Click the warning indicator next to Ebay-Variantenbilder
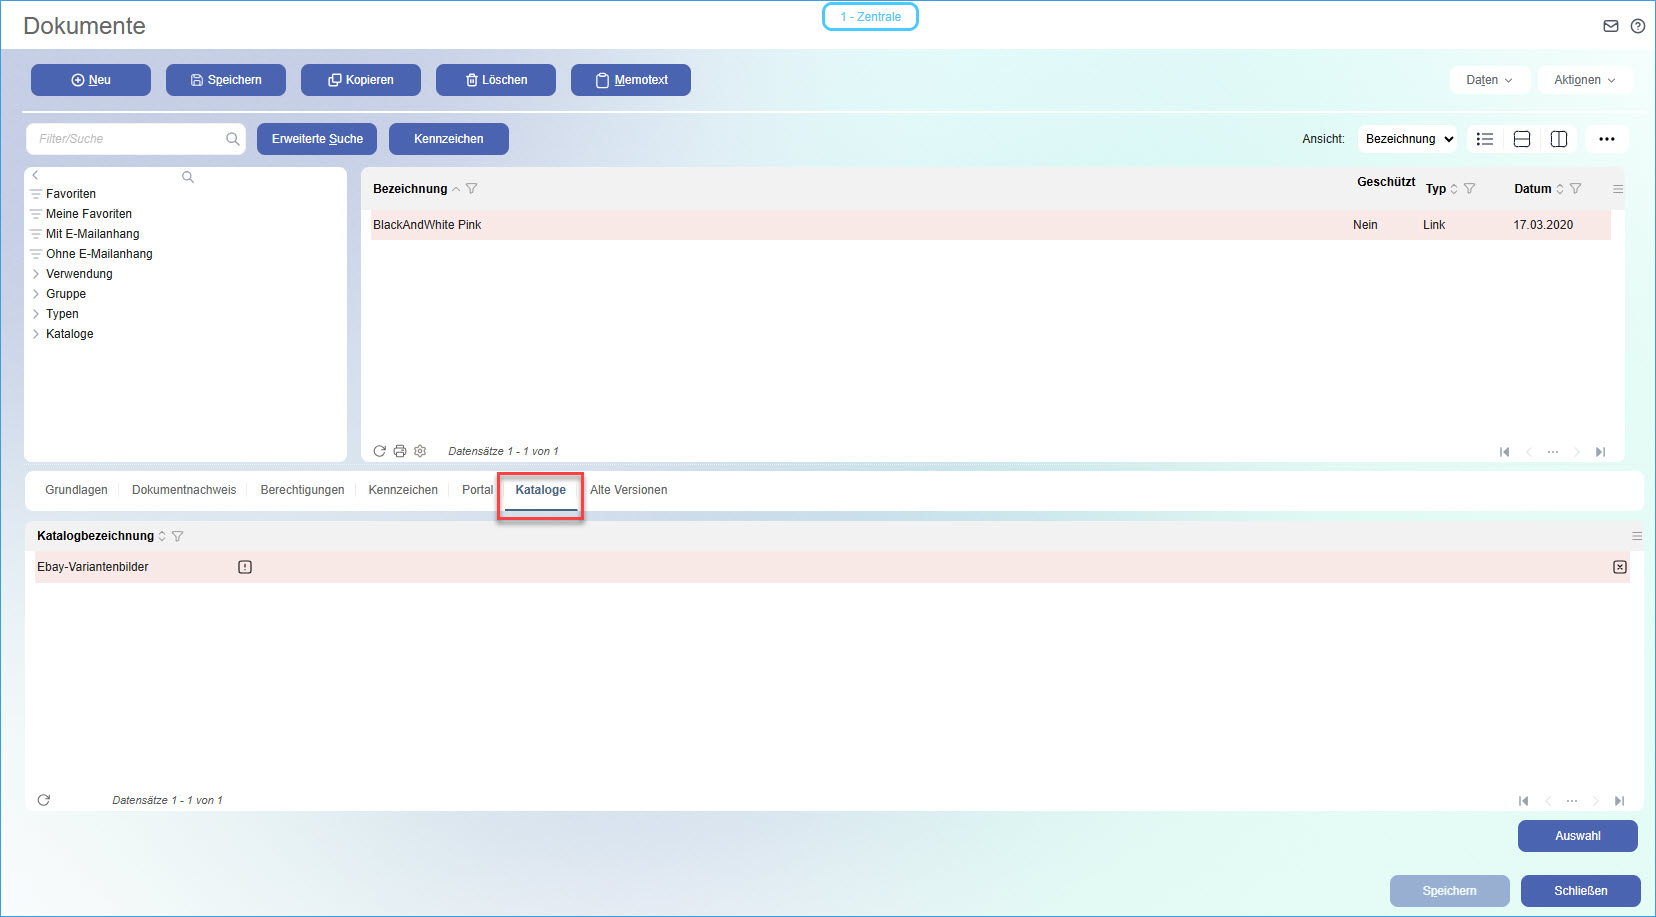Image resolution: width=1656 pixels, height=917 pixels. (244, 567)
